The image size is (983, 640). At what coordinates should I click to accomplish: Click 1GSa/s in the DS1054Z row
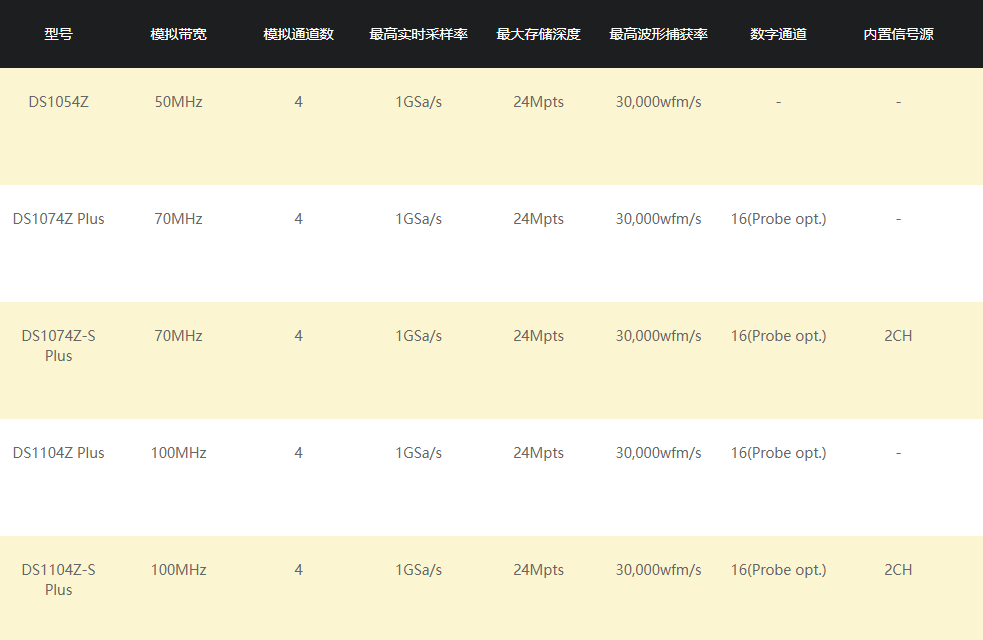418,102
